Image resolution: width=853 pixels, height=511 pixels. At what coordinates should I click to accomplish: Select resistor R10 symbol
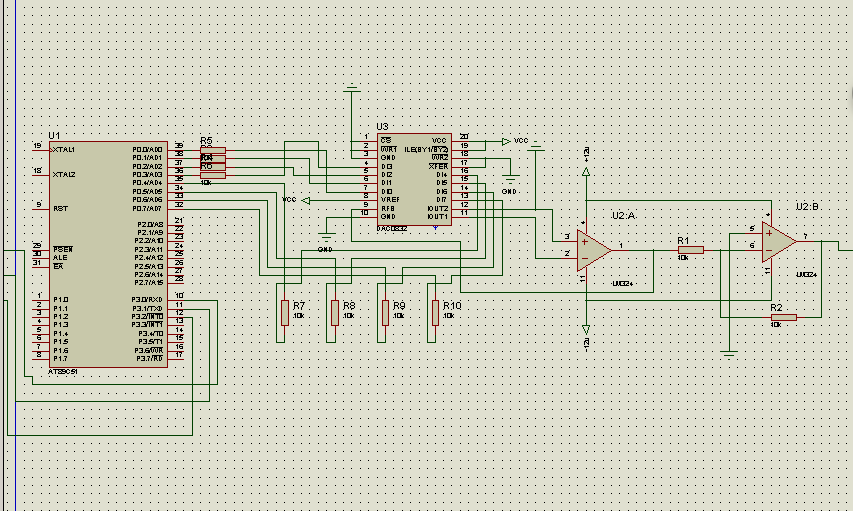click(x=435, y=313)
